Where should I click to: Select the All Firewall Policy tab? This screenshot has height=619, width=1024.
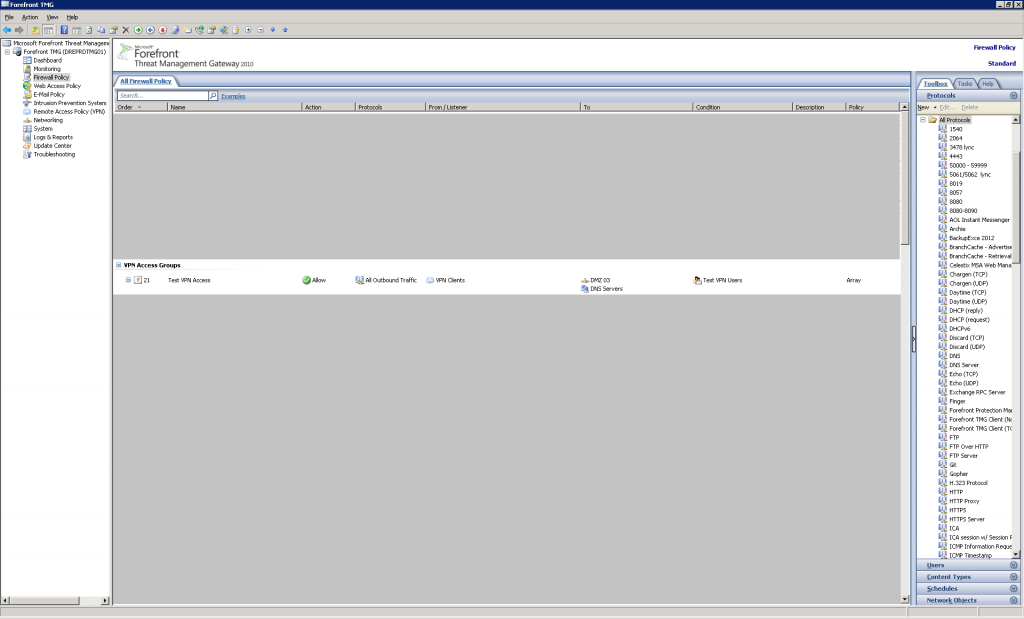tap(146, 81)
